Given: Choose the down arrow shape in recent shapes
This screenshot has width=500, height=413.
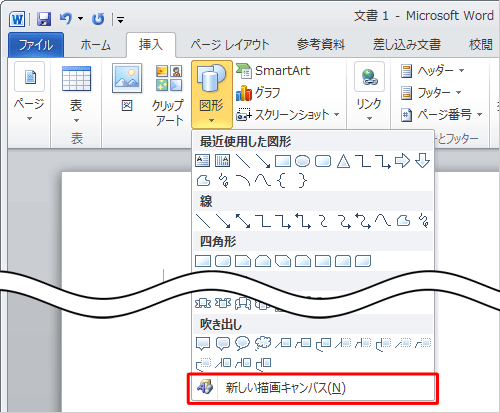Looking at the screenshot, I should pos(422,161).
